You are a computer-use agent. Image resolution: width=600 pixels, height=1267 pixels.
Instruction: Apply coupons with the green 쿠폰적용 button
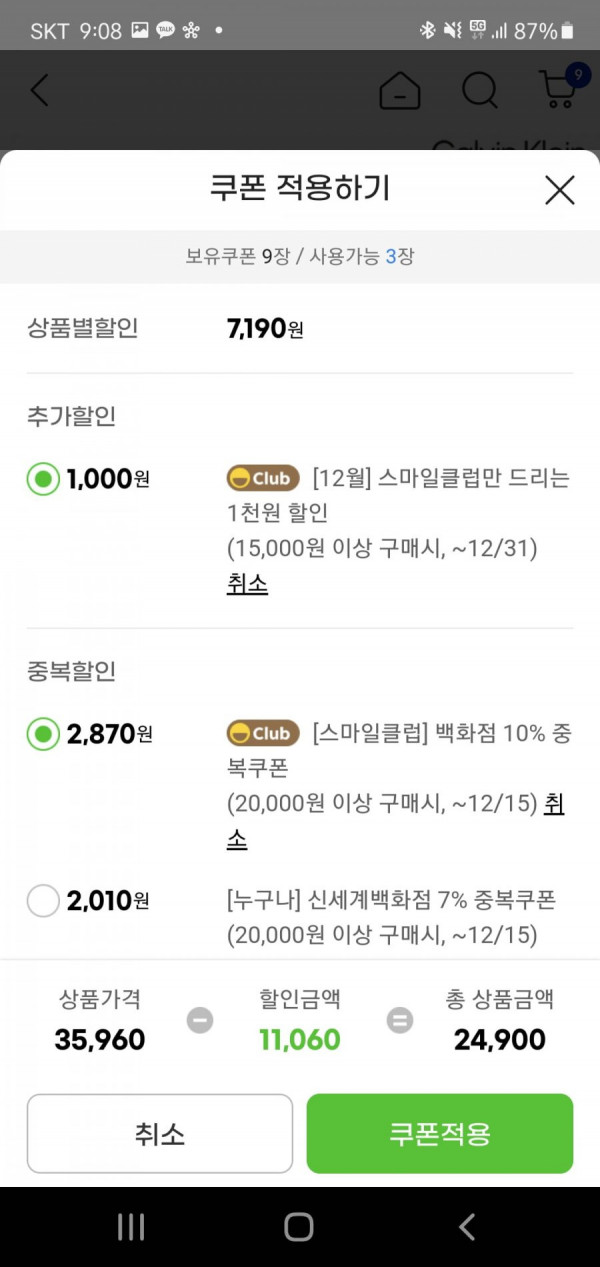click(440, 1133)
